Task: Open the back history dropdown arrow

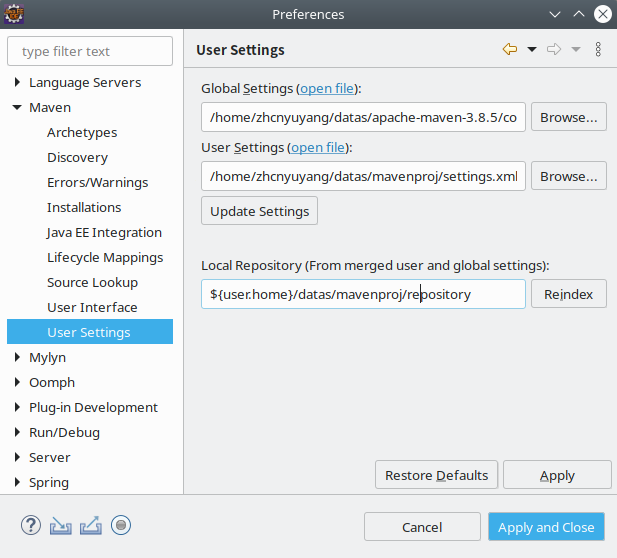Action: pyautogui.click(x=532, y=49)
